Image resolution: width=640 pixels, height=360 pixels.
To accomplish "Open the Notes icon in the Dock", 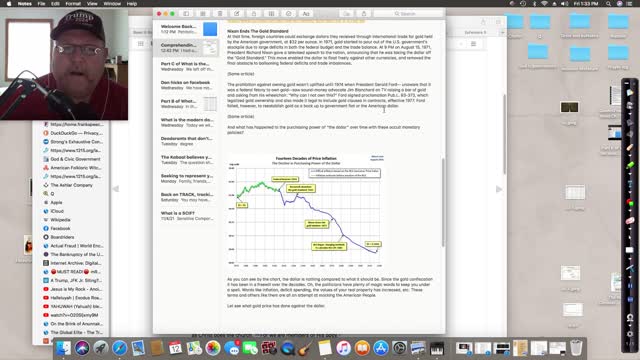I will point(325,348).
